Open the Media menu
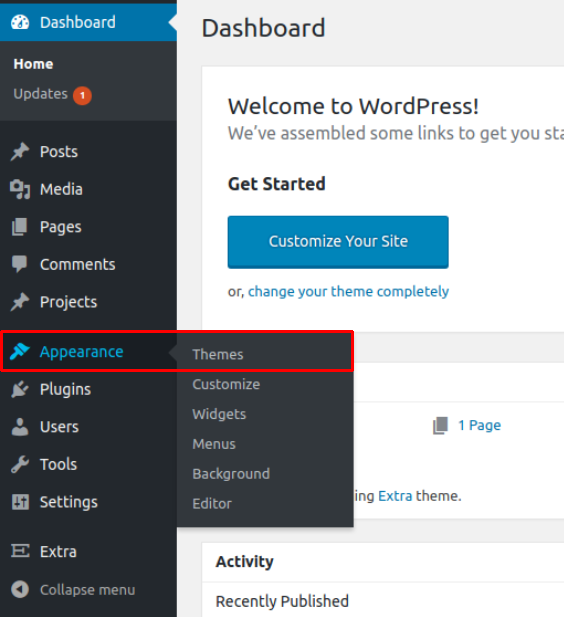 point(88,189)
